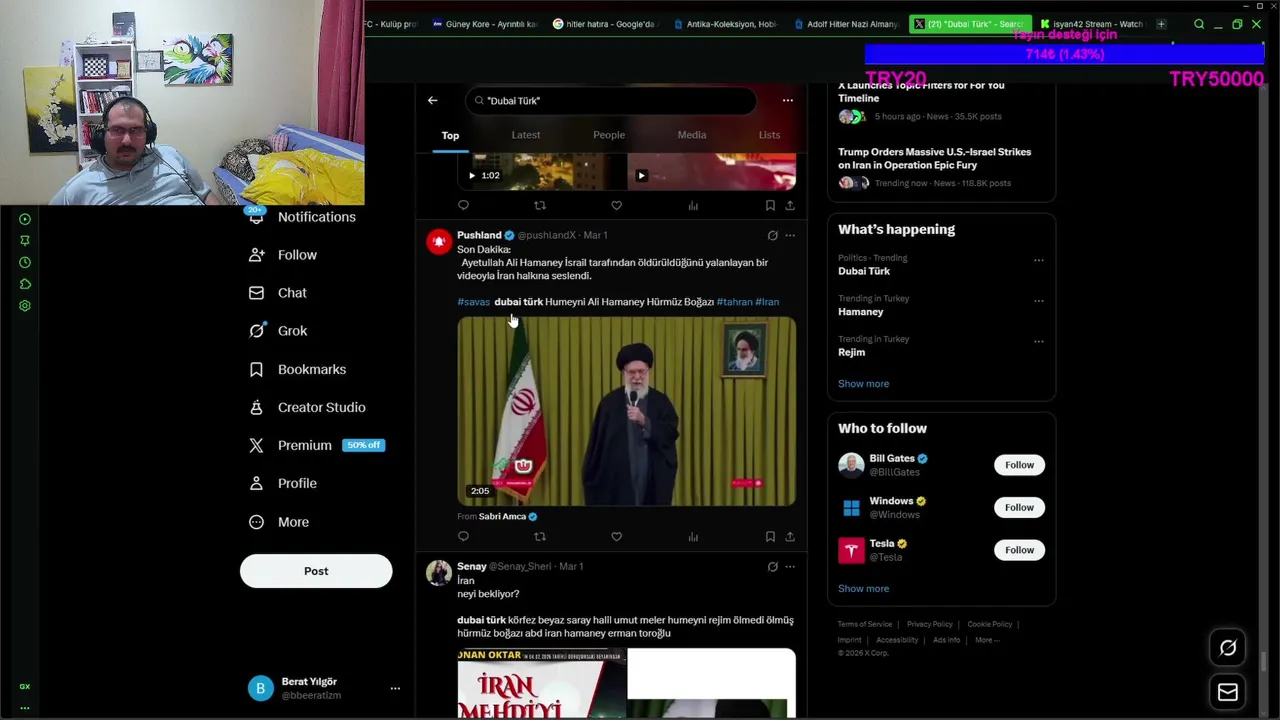Open the search options three-dot menu
Viewport: 1280px width, 720px height.
pos(787,100)
